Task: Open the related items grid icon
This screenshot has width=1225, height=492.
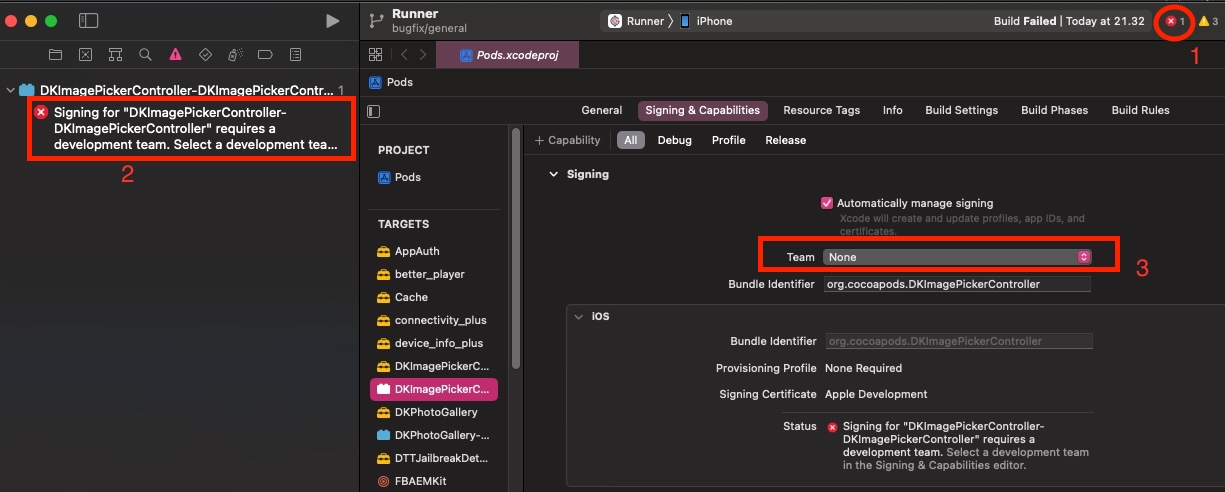Action: [x=375, y=54]
